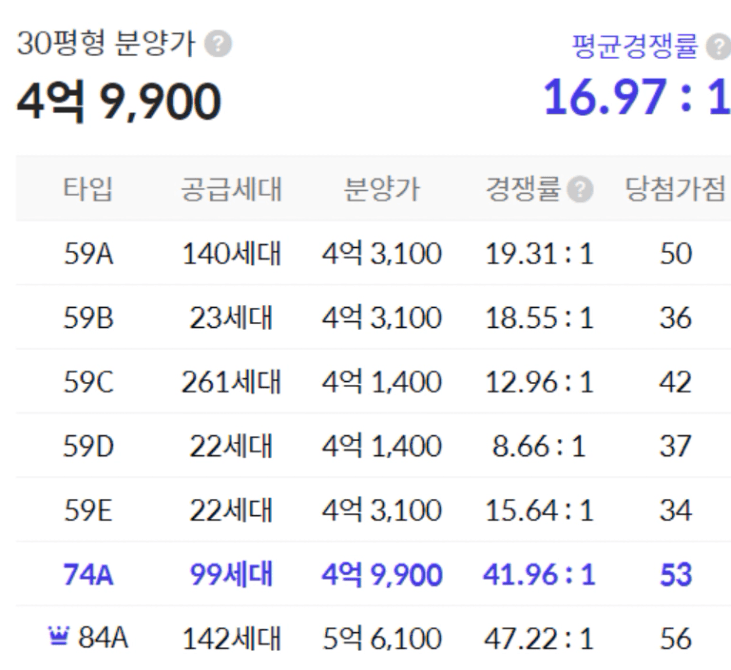Click the 18.55 : 1 ratio cell
The image size is (731, 670).
pyautogui.click(x=539, y=319)
